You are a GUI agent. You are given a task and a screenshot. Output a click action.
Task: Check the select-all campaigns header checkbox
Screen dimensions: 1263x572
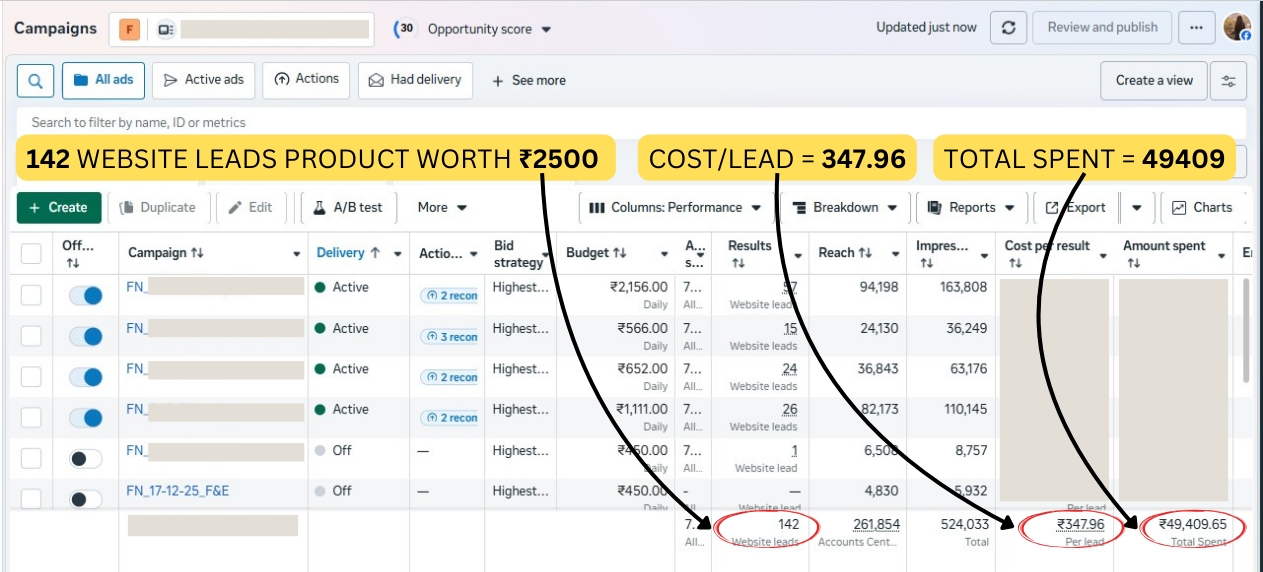pyautogui.click(x=32, y=253)
